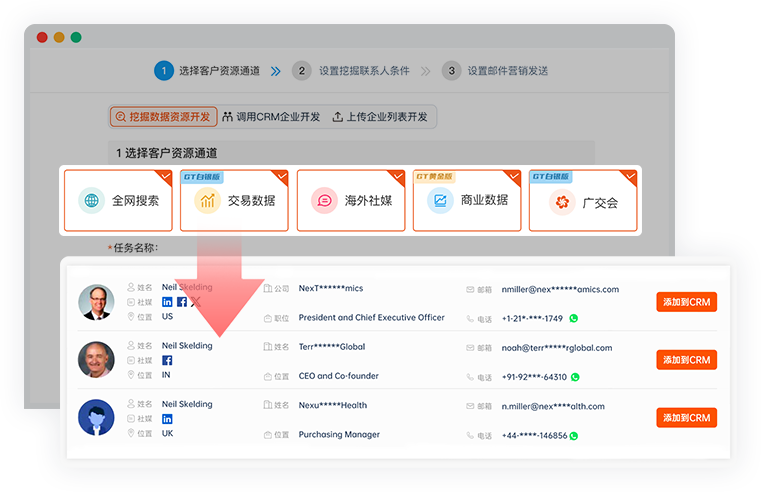
Task: Click the blue avatar of the UK contact
Action: point(96,417)
